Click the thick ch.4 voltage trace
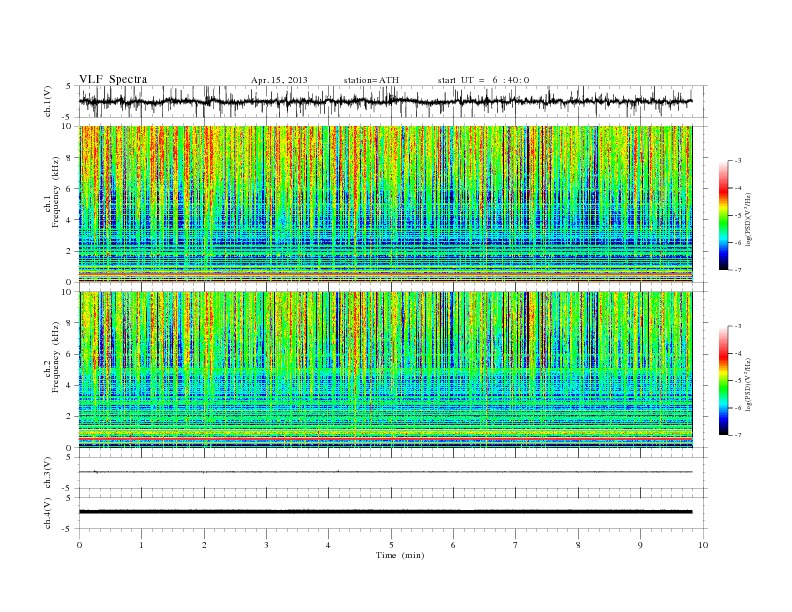 pos(386,512)
